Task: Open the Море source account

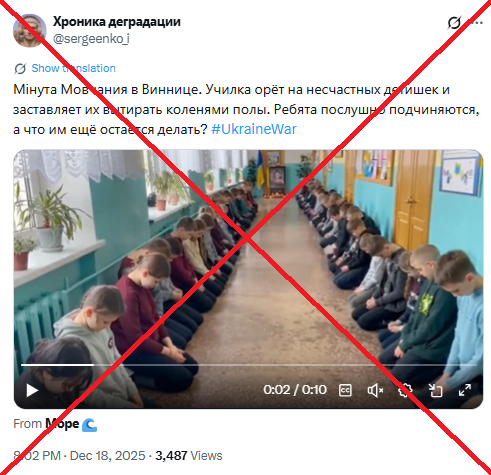Action: [x=62, y=424]
